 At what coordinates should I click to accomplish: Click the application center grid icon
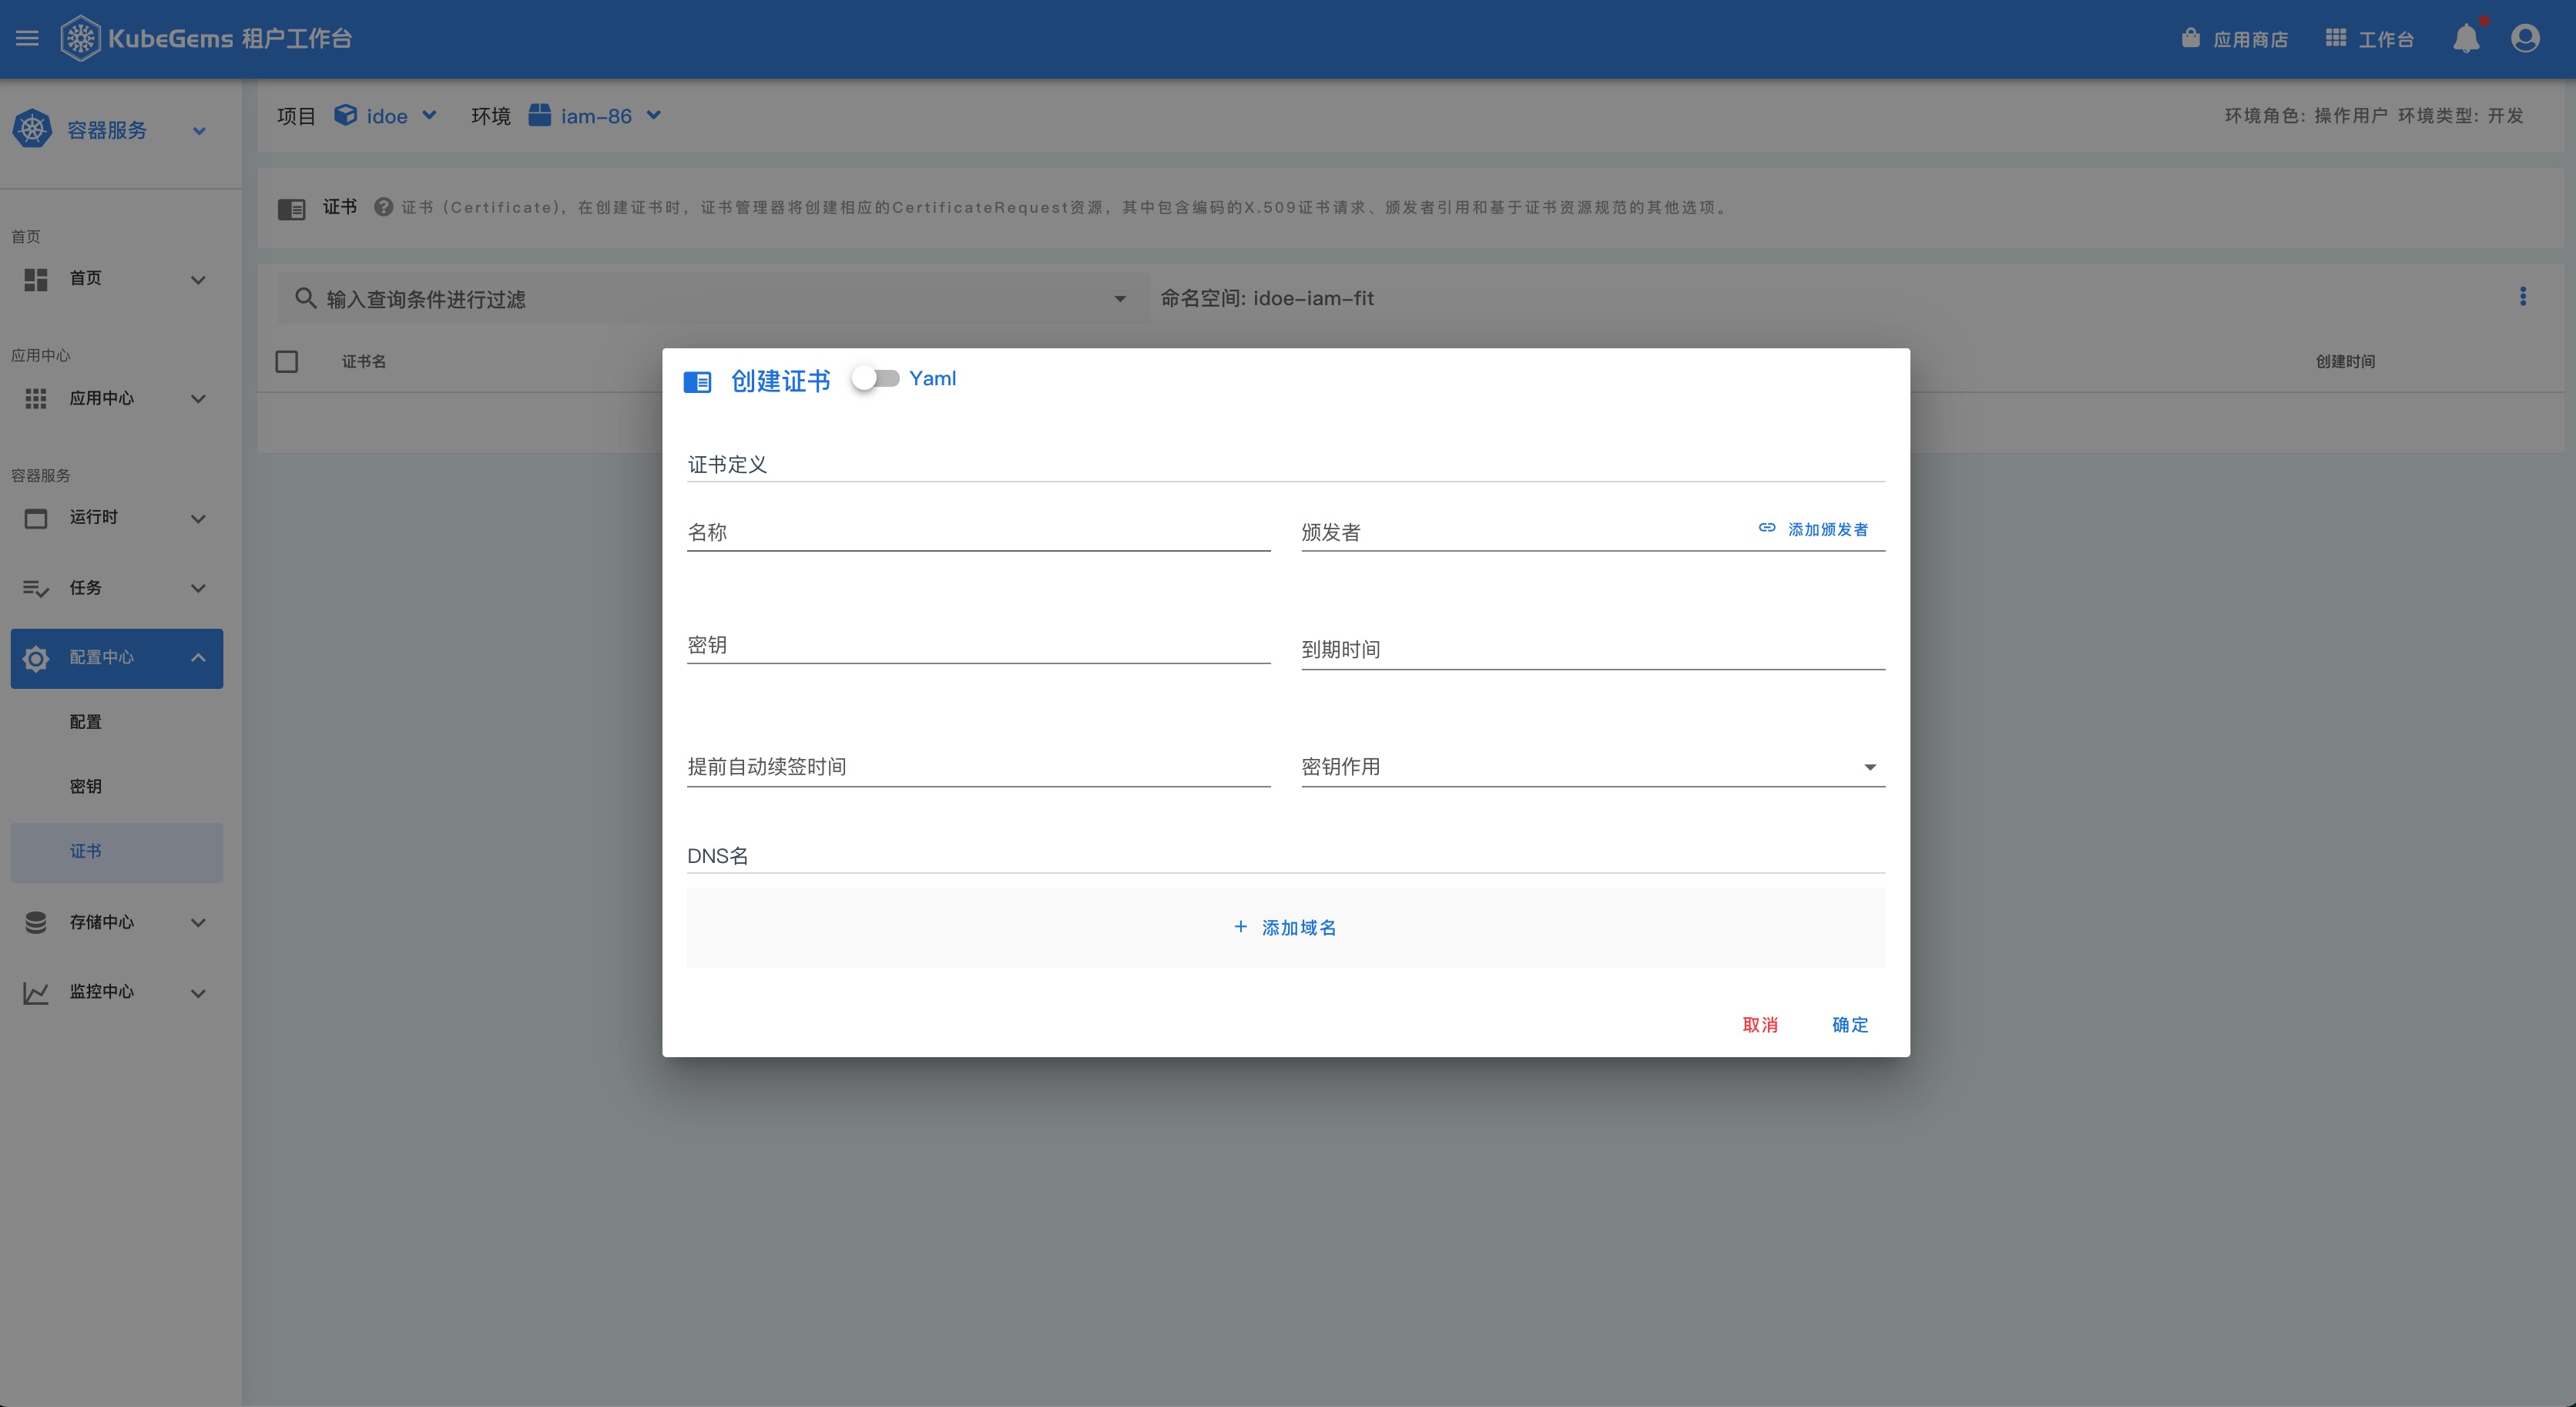36,399
